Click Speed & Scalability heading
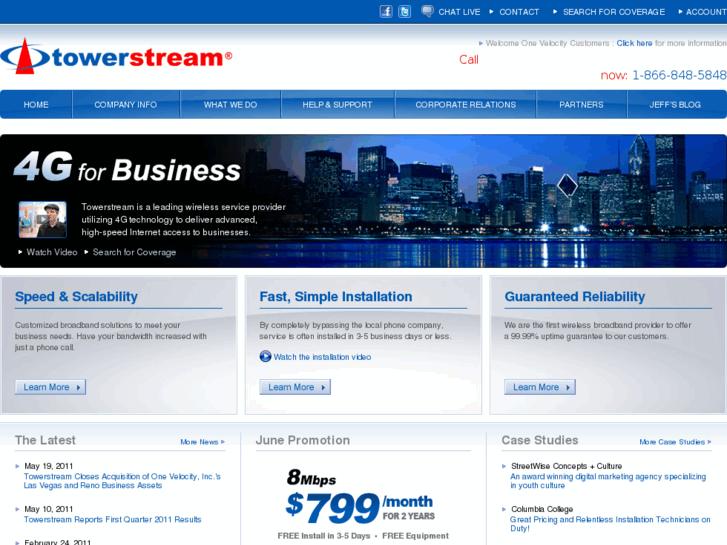 click(x=76, y=296)
